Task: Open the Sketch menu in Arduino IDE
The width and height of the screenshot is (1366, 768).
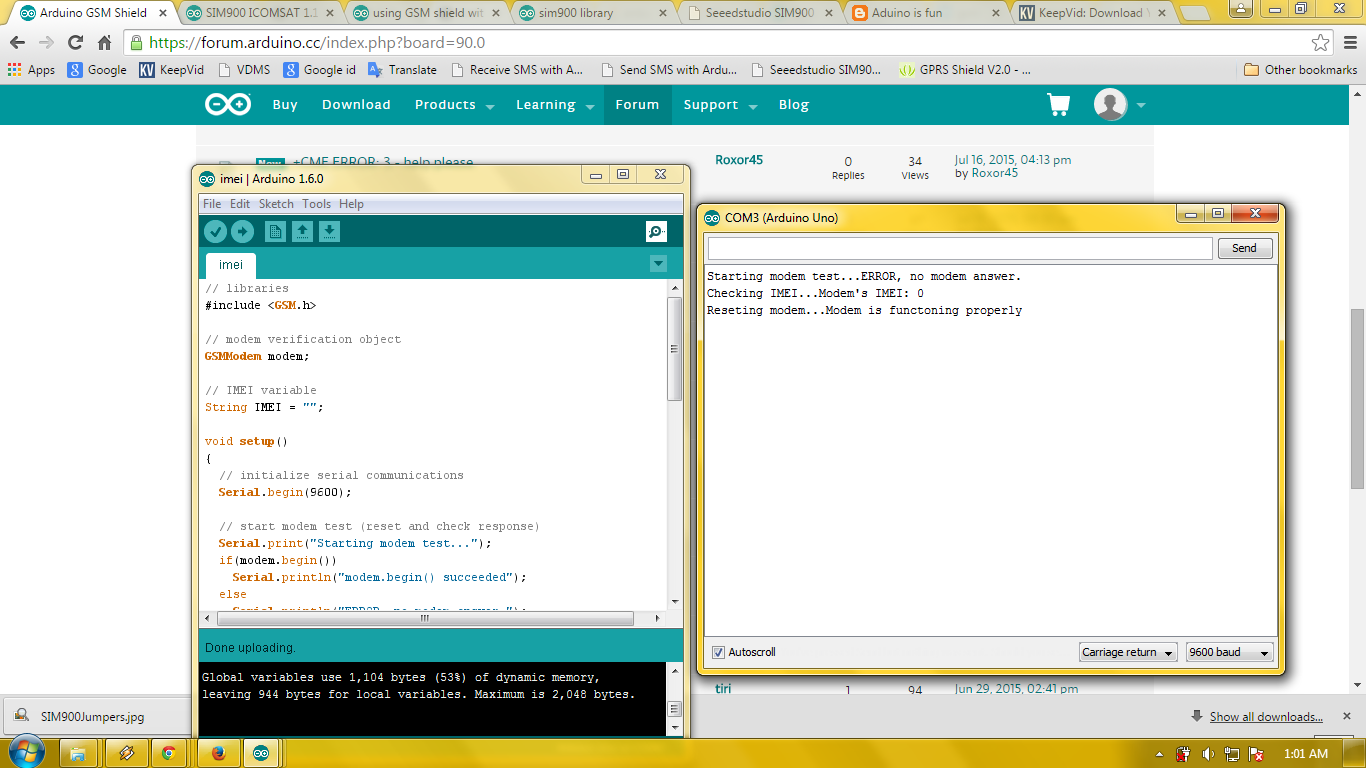Action: click(276, 204)
